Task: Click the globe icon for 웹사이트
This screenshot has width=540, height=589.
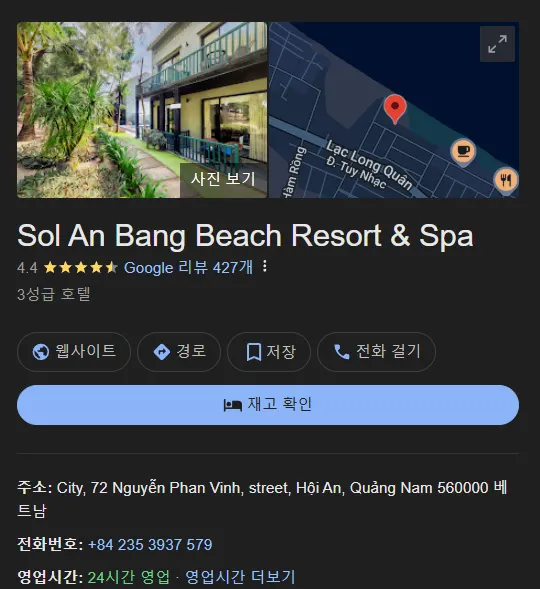Action: [x=41, y=352]
